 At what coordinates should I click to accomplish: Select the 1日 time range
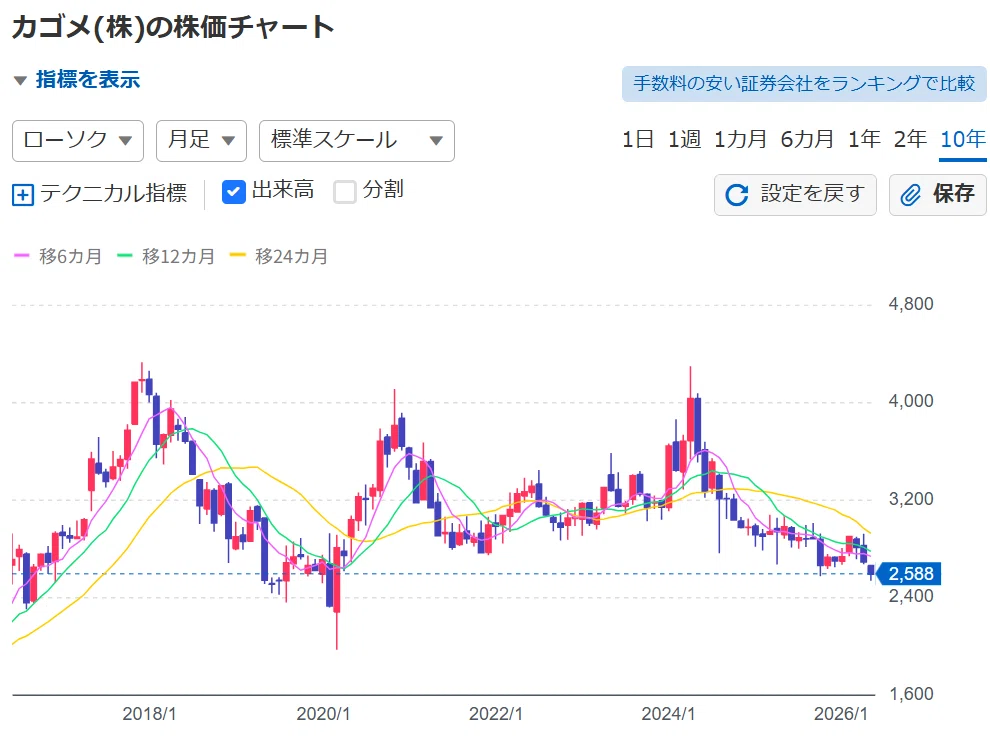637,139
